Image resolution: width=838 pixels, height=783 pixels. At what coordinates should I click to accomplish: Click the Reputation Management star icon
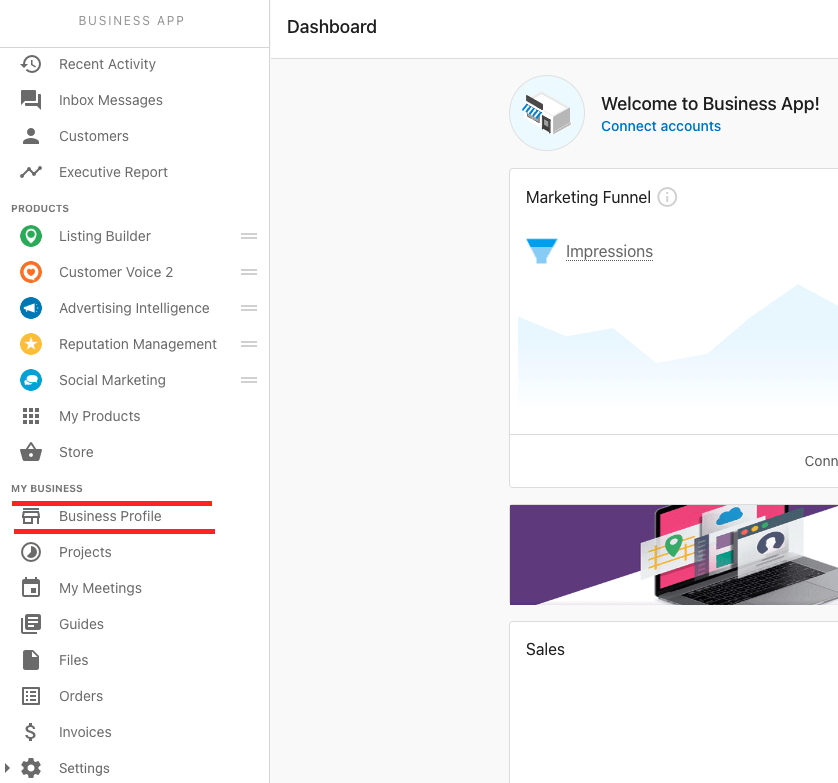(31, 344)
